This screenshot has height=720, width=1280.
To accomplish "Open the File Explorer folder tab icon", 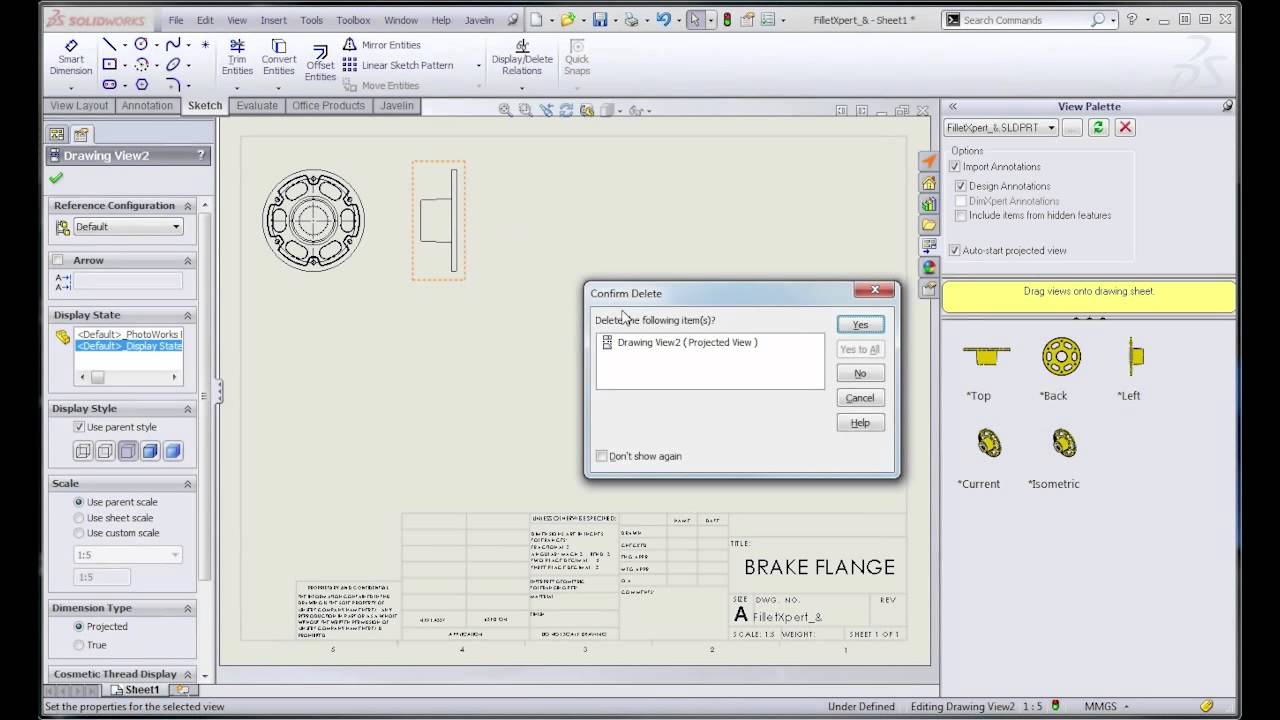I will point(929,225).
